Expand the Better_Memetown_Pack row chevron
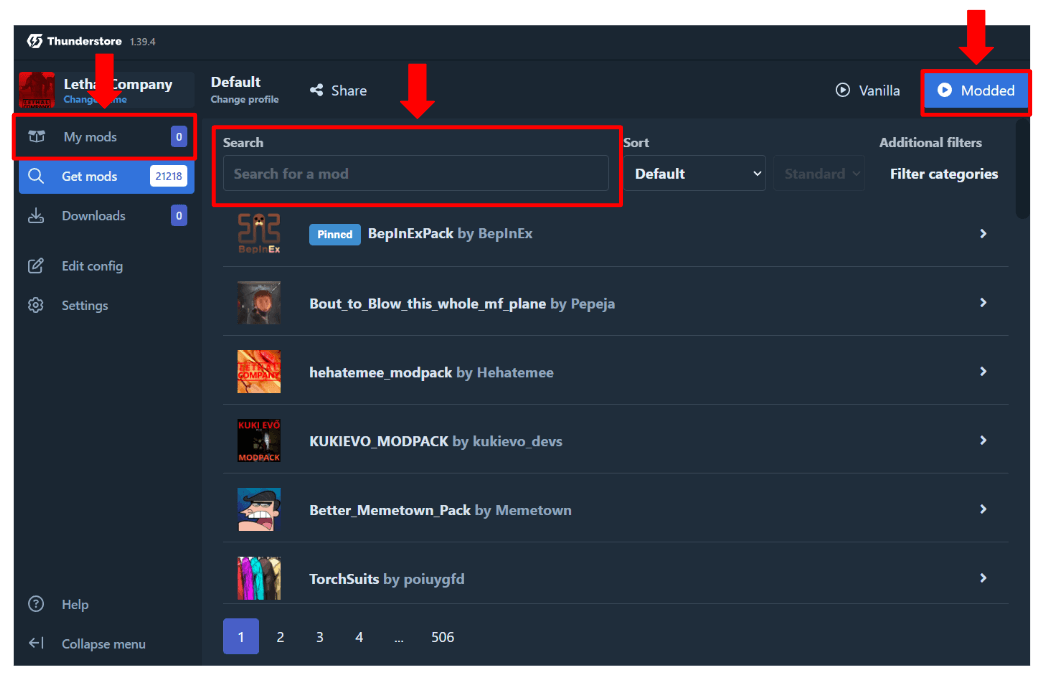 [x=983, y=509]
